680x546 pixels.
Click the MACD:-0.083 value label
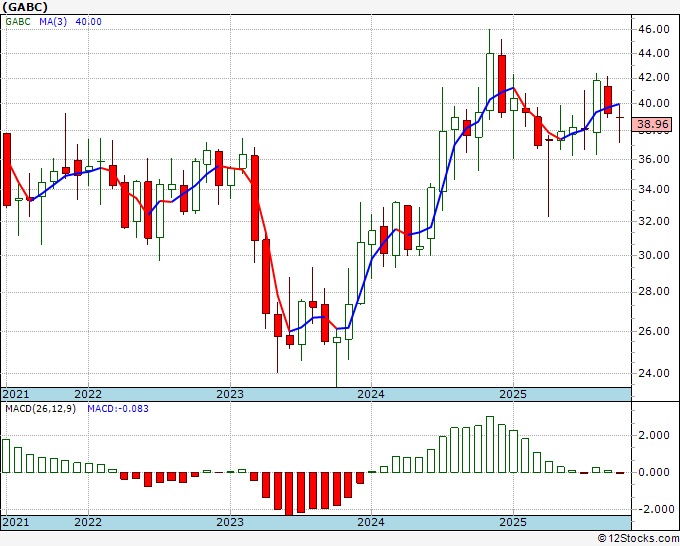tap(119, 410)
